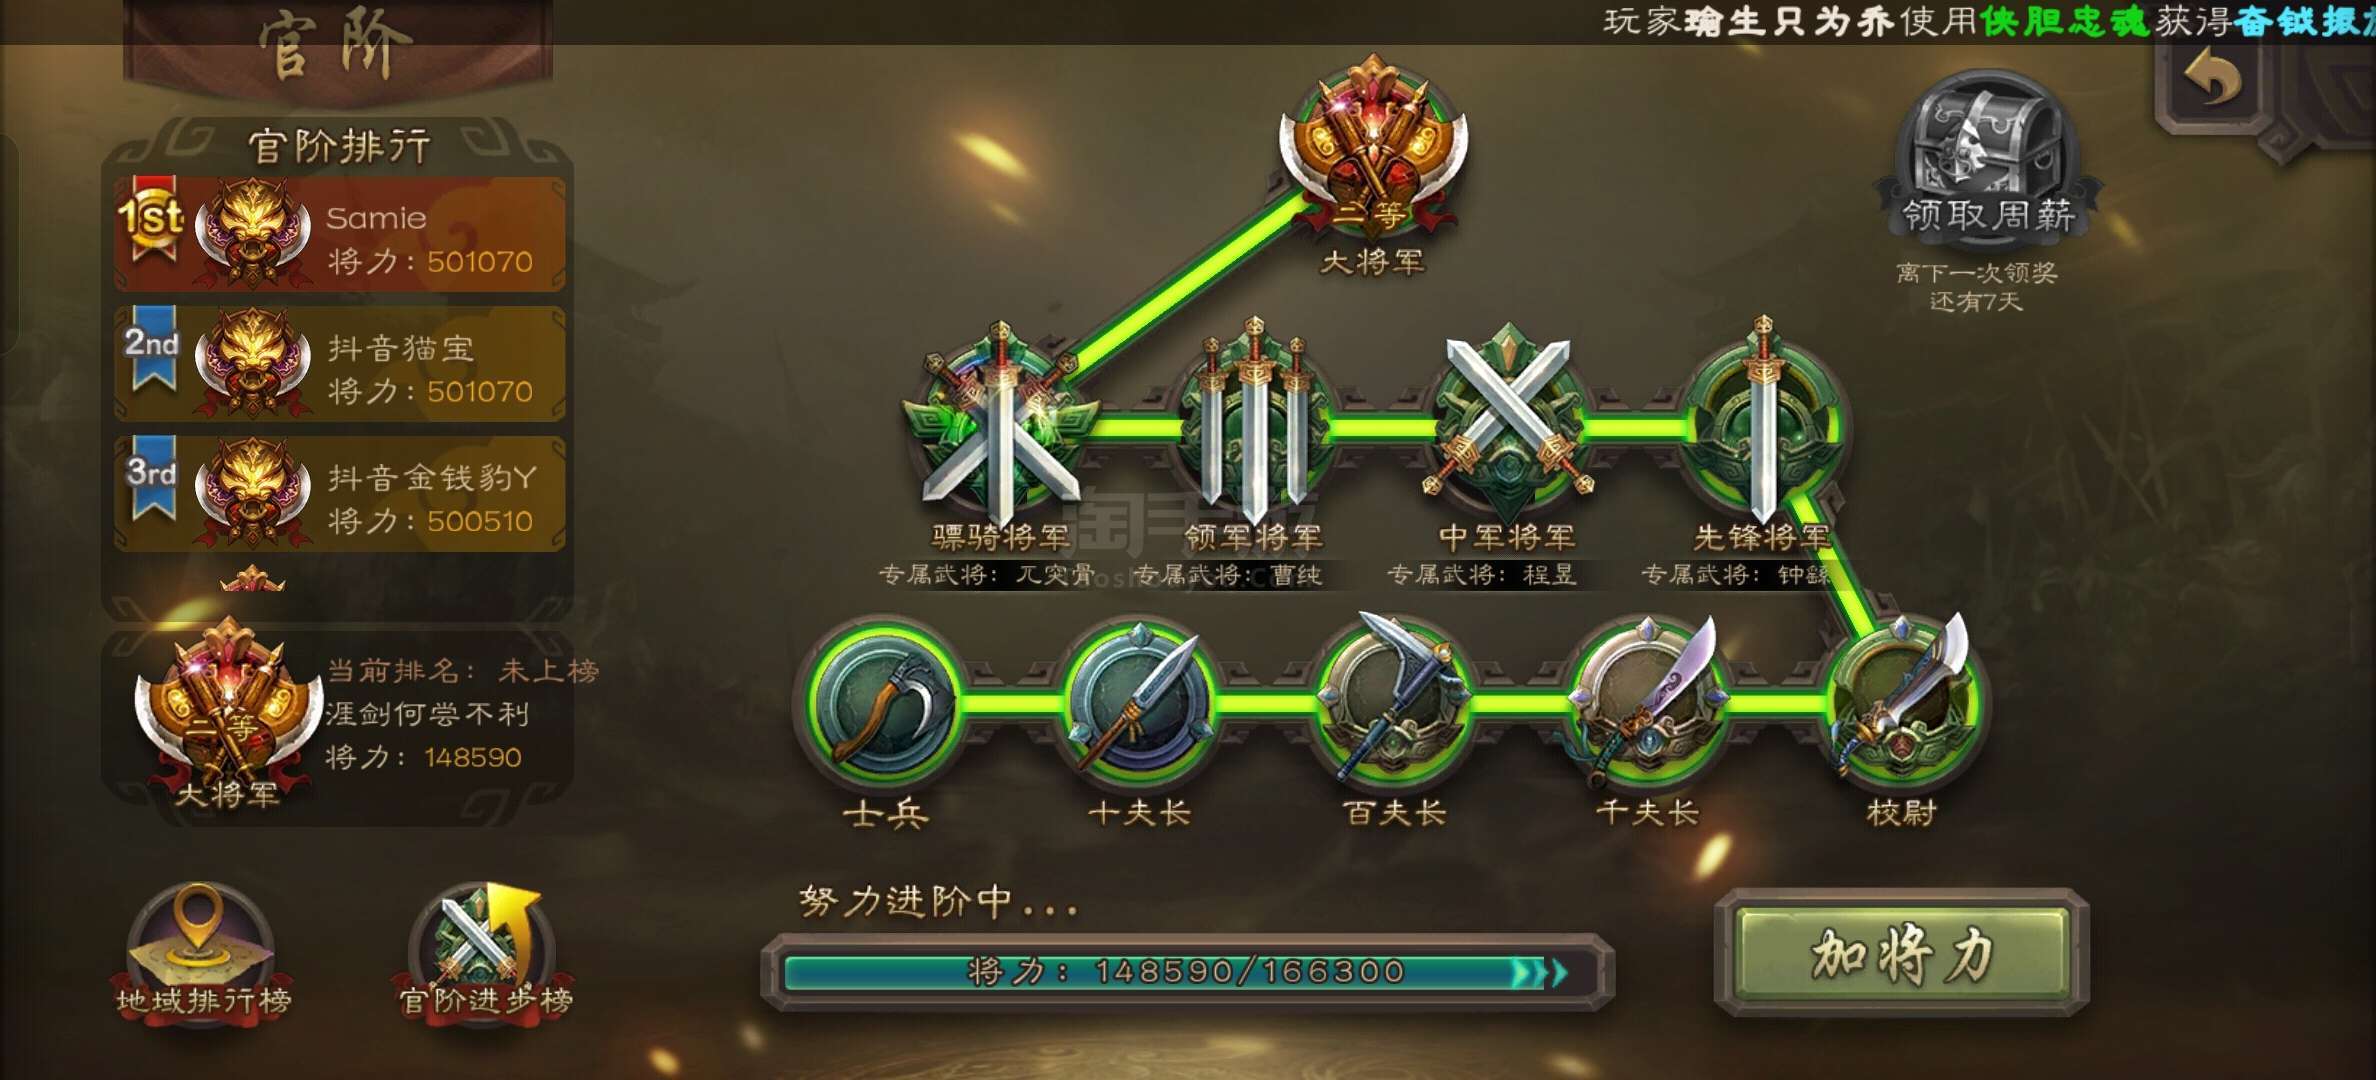Select the 骠骑将军 crossed swords badge
The height and width of the screenshot is (1080, 2376).
(x=1000, y=425)
